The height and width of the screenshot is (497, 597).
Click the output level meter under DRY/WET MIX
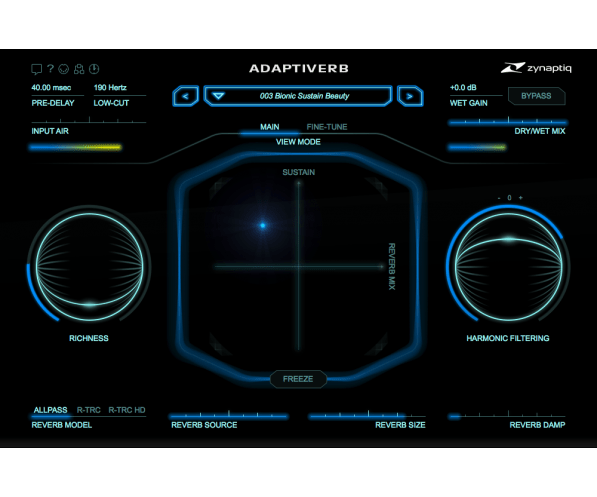click(x=477, y=147)
